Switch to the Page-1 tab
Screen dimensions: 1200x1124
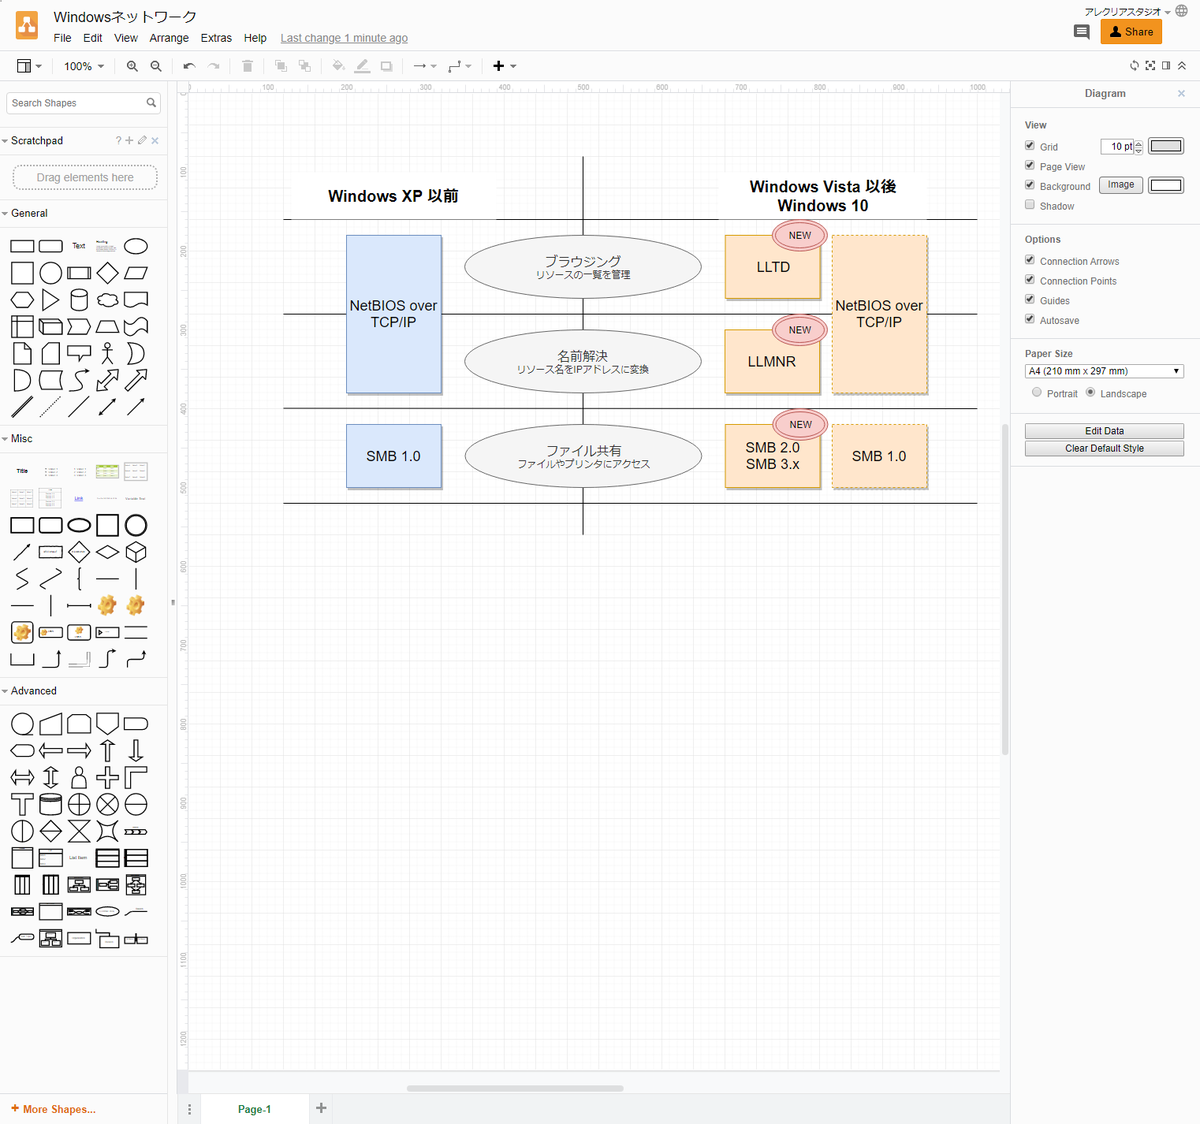[254, 1109]
